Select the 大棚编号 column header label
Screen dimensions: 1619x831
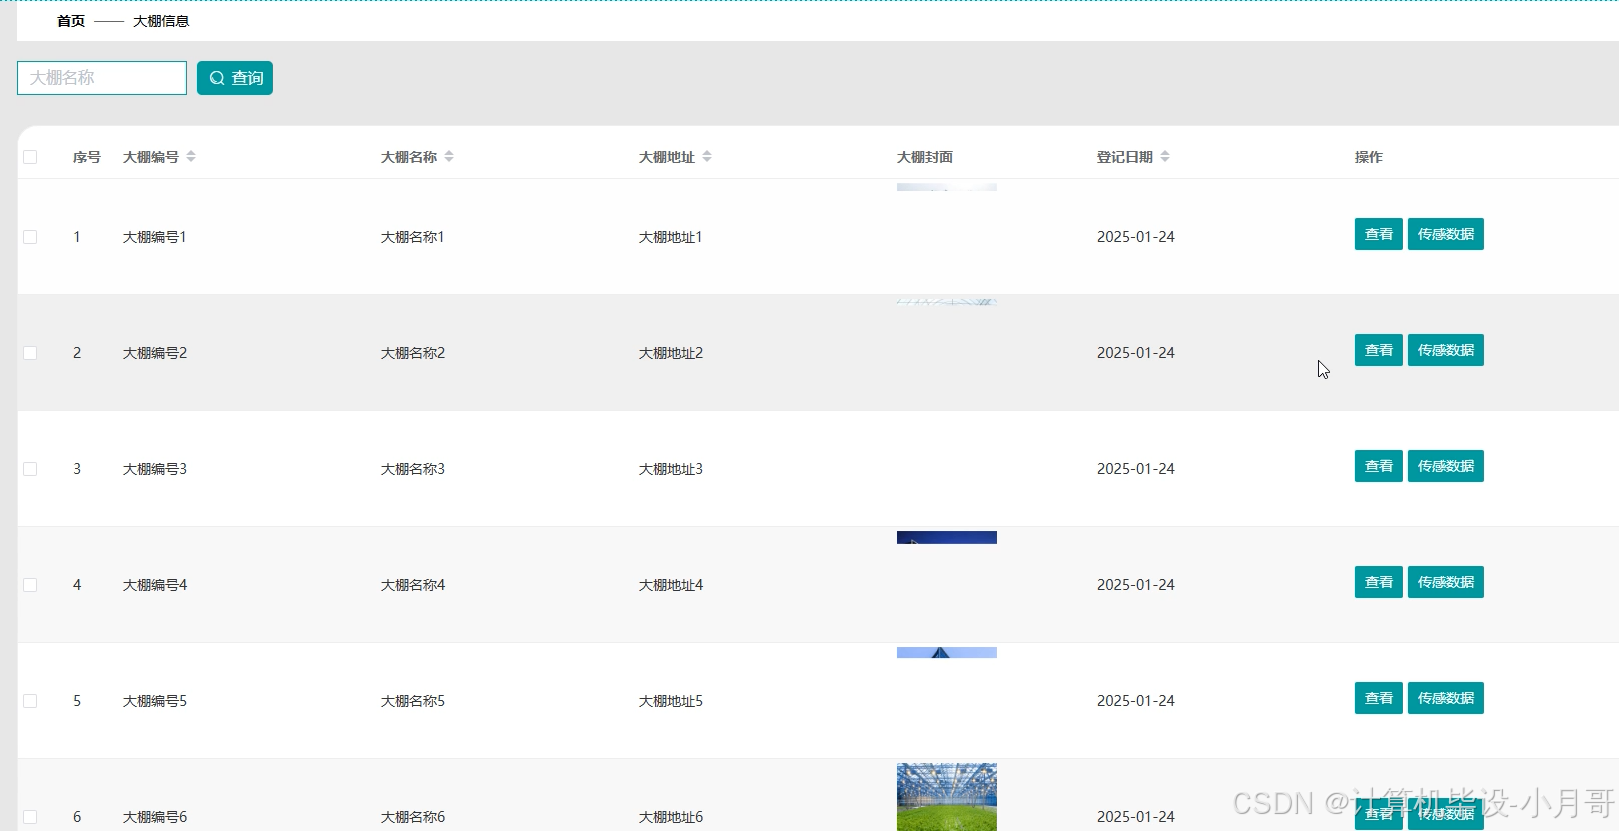pyautogui.click(x=151, y=157)
